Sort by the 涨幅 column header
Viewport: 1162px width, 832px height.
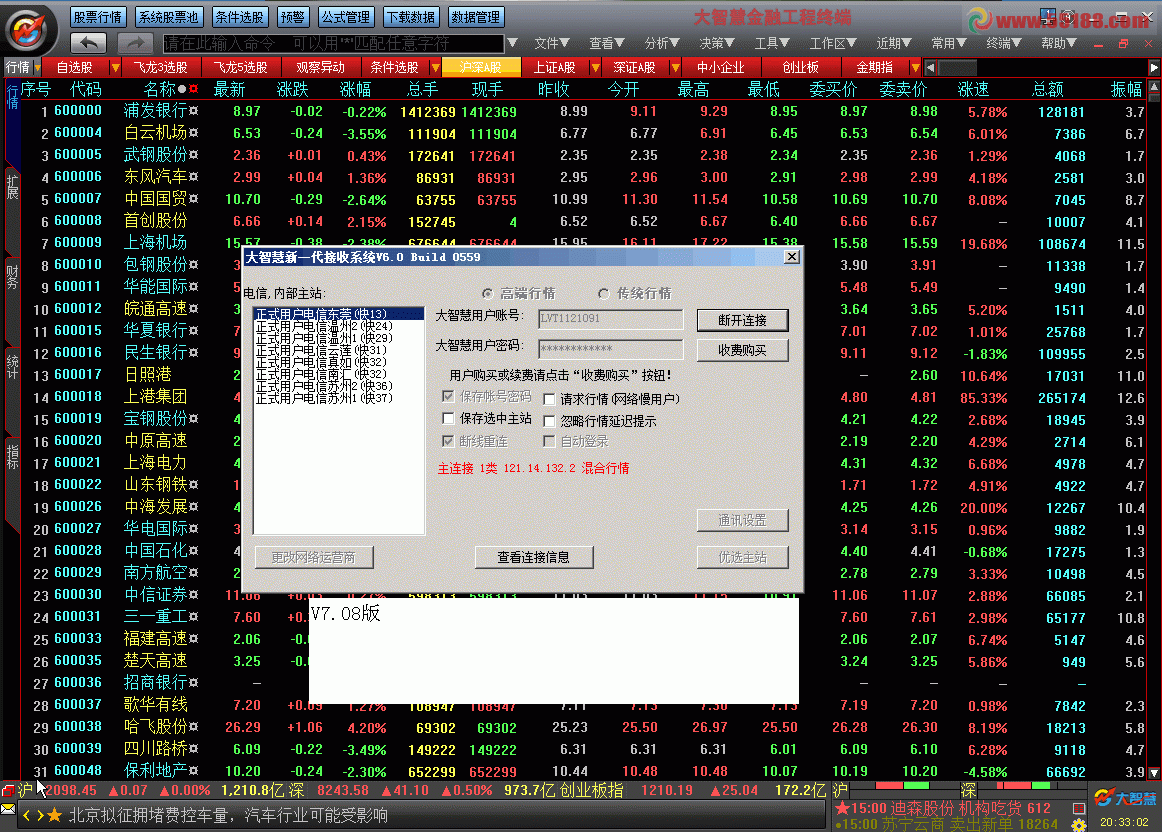click(x=355, y=90)
